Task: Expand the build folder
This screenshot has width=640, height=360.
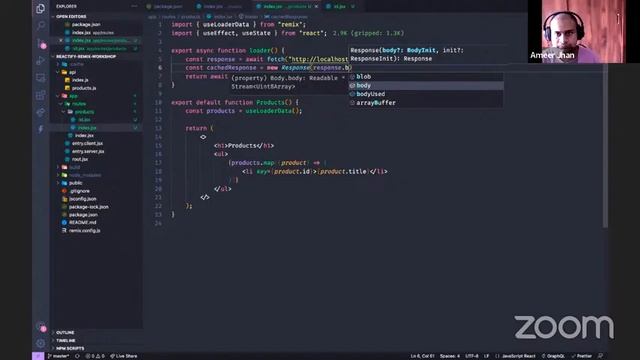Action: [x=74, y=167]
